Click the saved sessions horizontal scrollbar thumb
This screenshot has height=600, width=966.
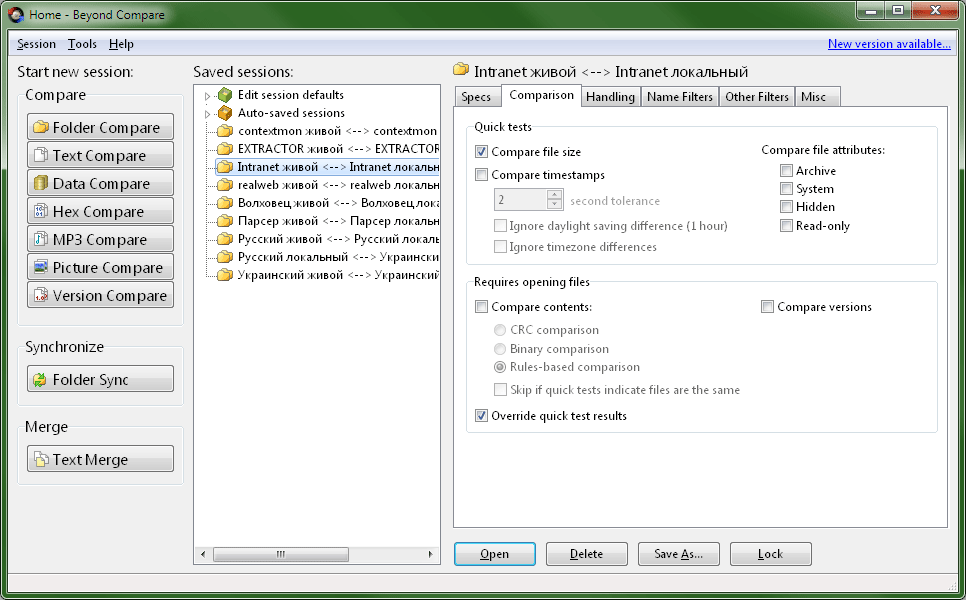pos(281,554)
